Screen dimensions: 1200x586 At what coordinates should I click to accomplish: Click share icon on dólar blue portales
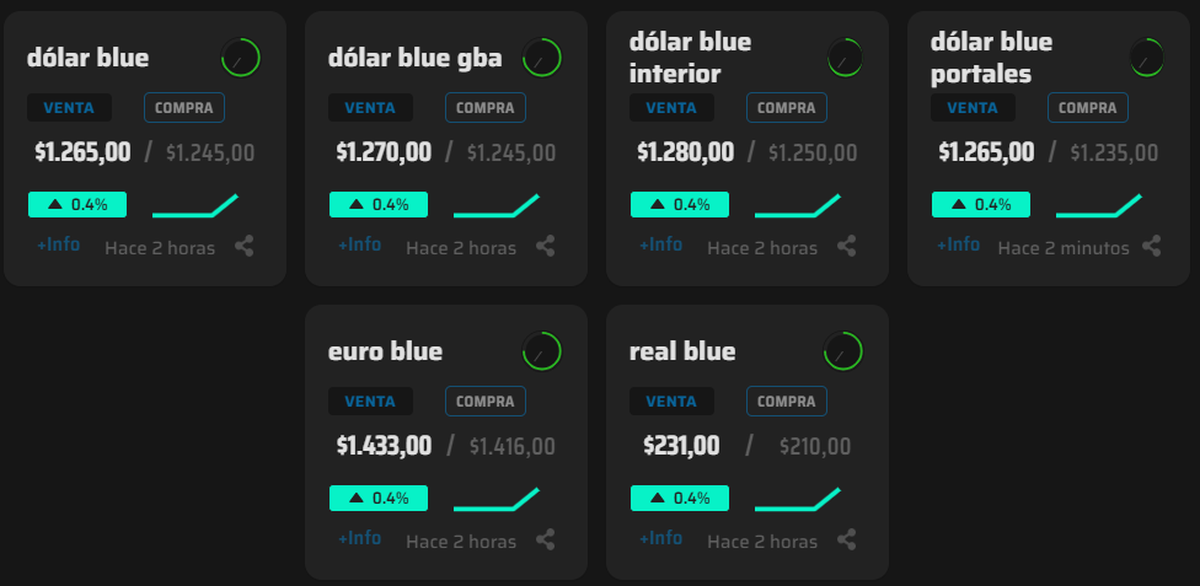1152,246
